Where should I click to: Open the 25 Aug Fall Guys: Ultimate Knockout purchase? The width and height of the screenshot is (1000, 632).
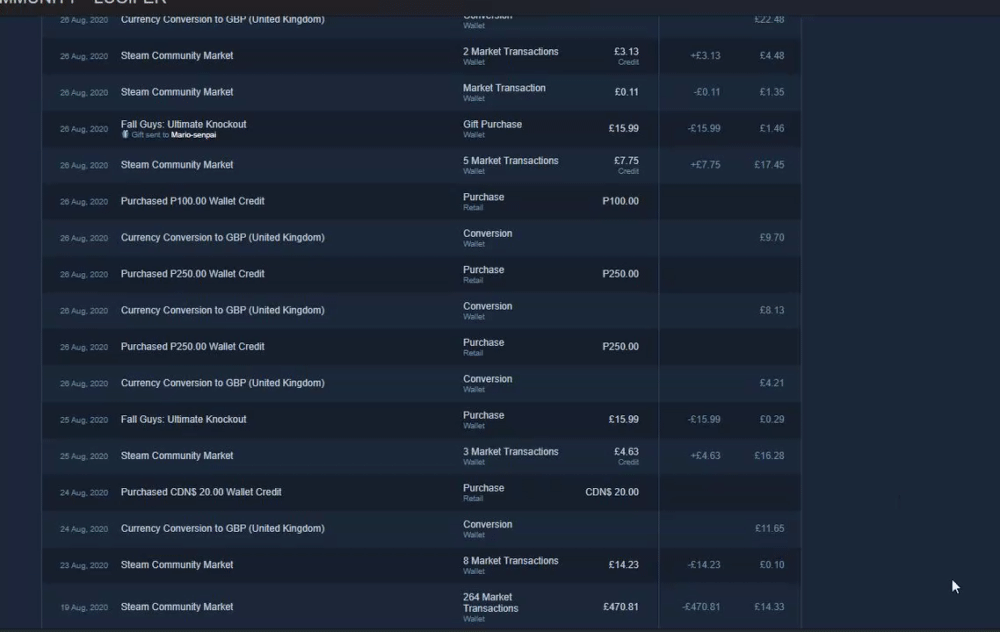click(x=421, y=419)
